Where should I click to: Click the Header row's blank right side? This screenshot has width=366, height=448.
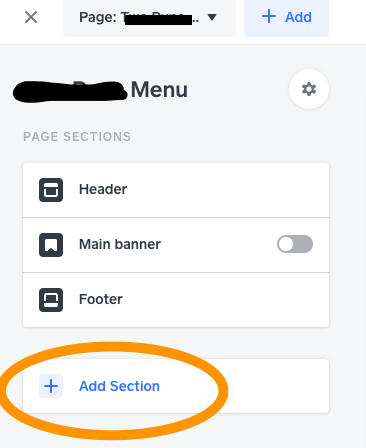tap(227, 190)
